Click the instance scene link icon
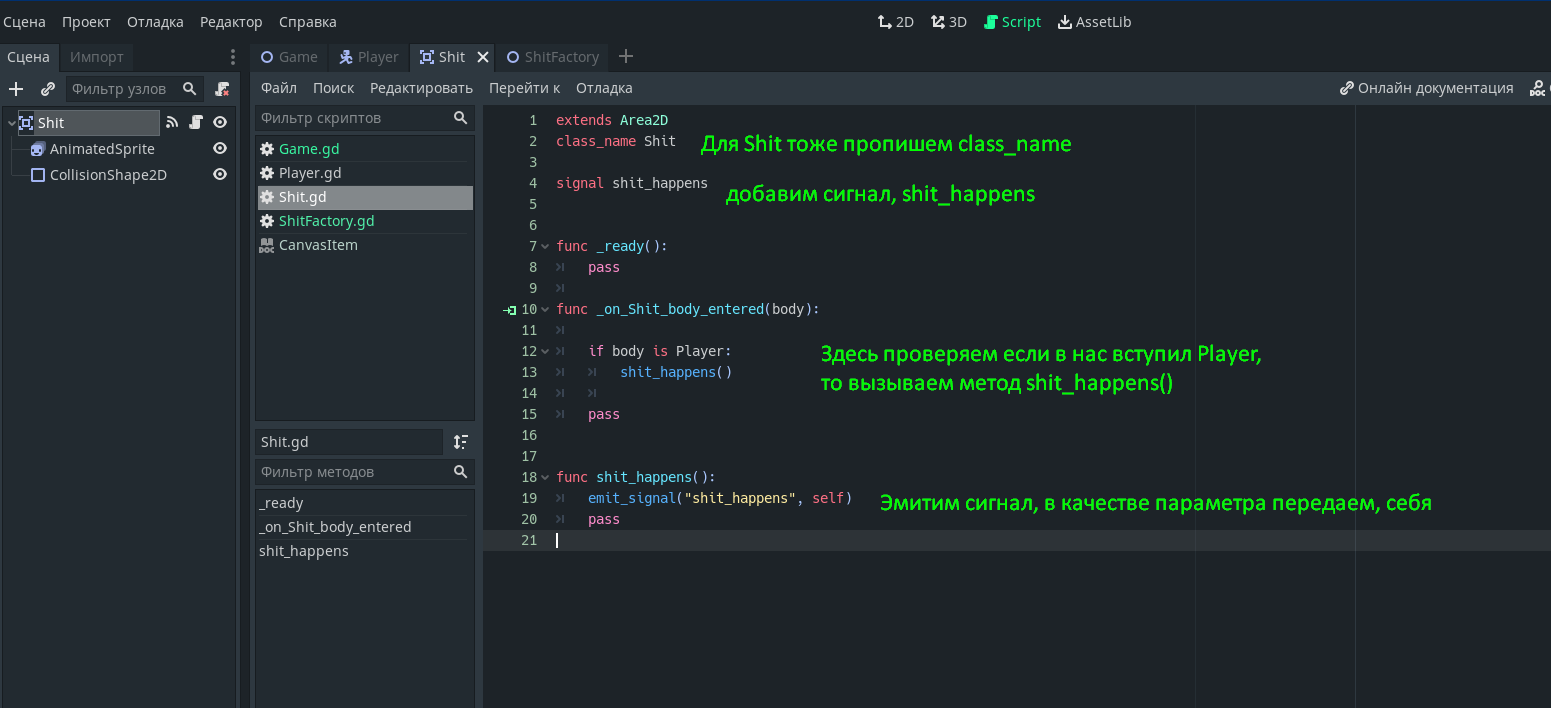Image resolution: width=1551 pixels, height=708 pixels. pyautogui.click(x=47, y=89)
